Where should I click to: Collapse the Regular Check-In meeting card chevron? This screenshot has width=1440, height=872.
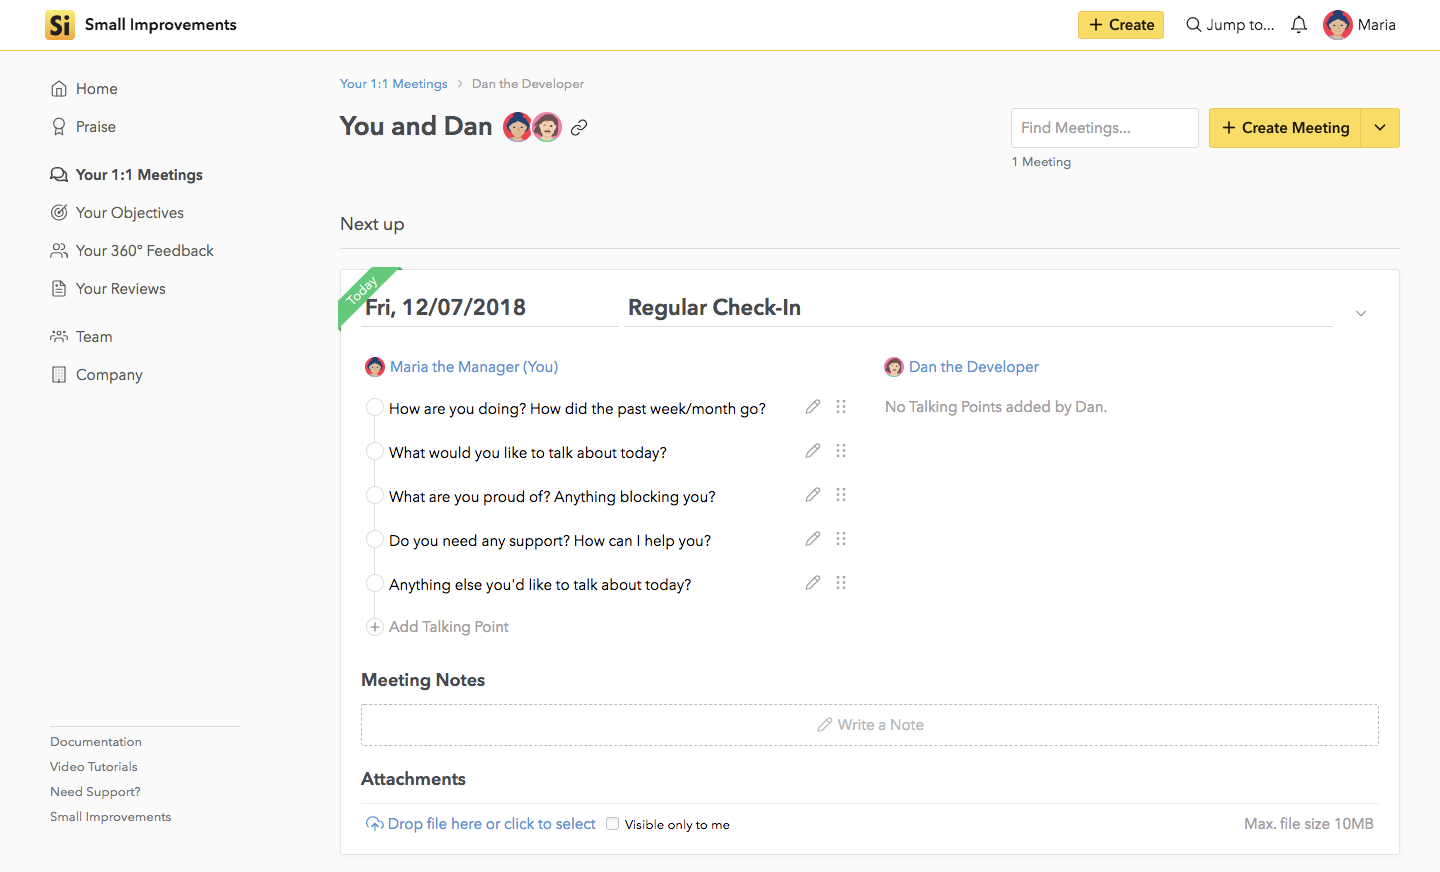coord(1361,314)
